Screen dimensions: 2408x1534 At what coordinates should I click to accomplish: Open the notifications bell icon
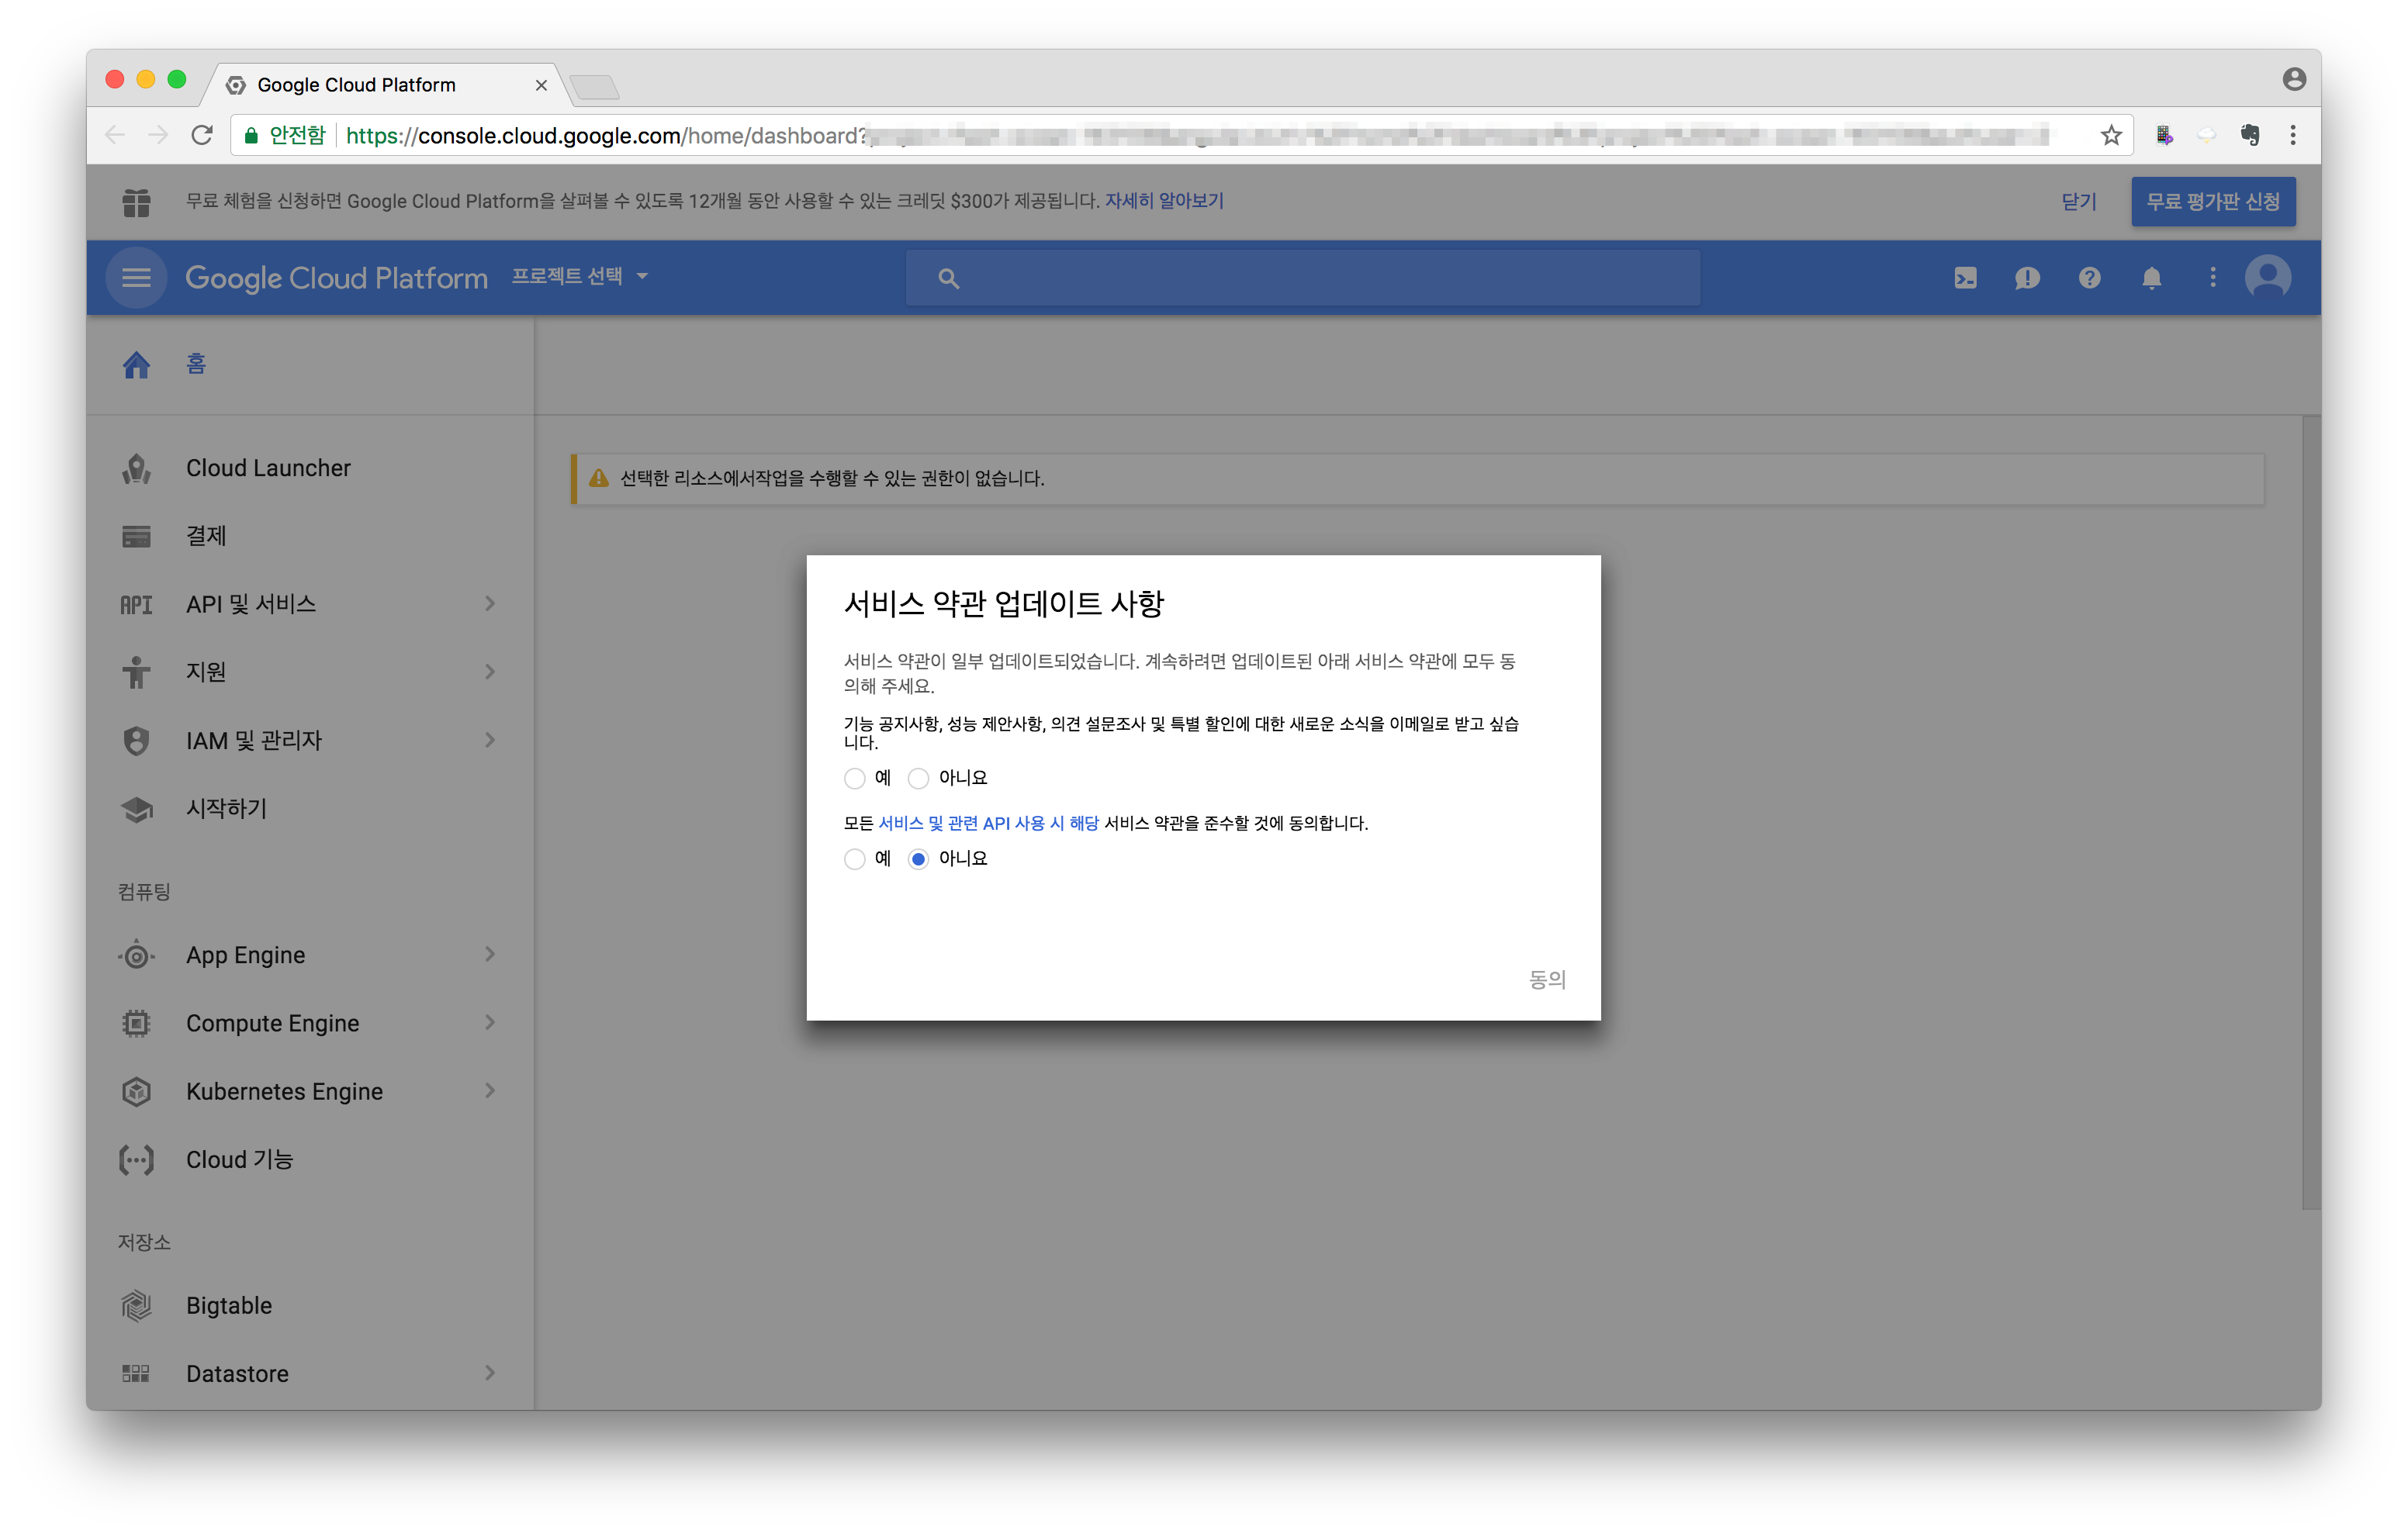tap(2151, 278)
